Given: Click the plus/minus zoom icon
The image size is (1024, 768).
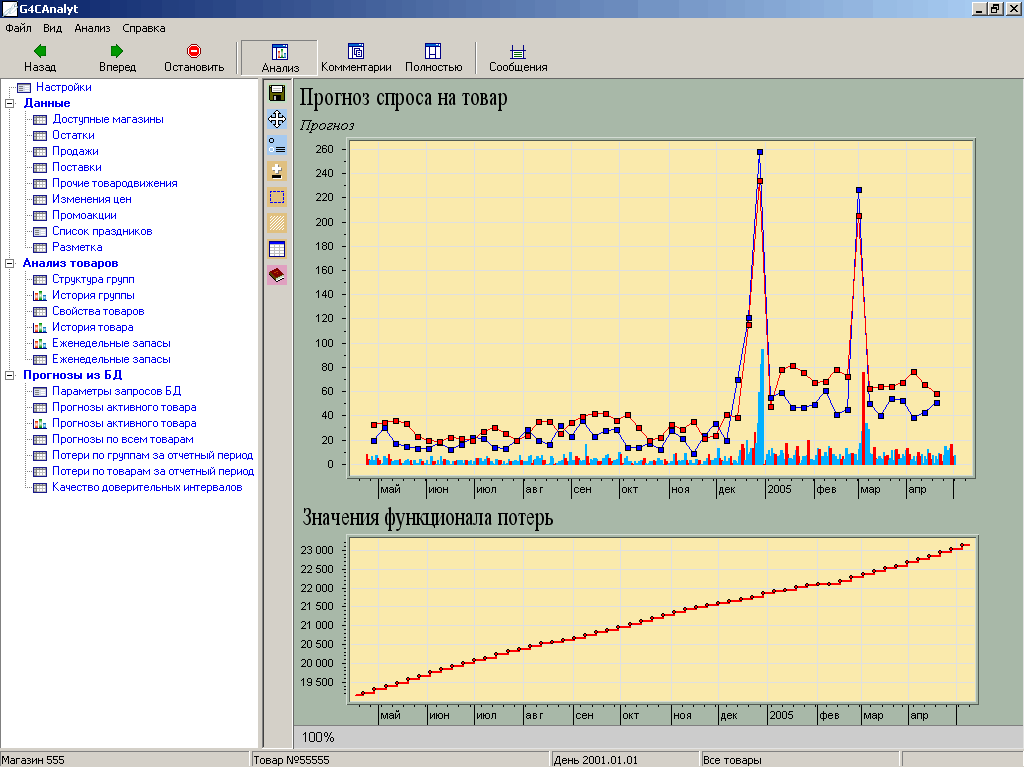Looking at the screenshot, I should tap(277, 171).
